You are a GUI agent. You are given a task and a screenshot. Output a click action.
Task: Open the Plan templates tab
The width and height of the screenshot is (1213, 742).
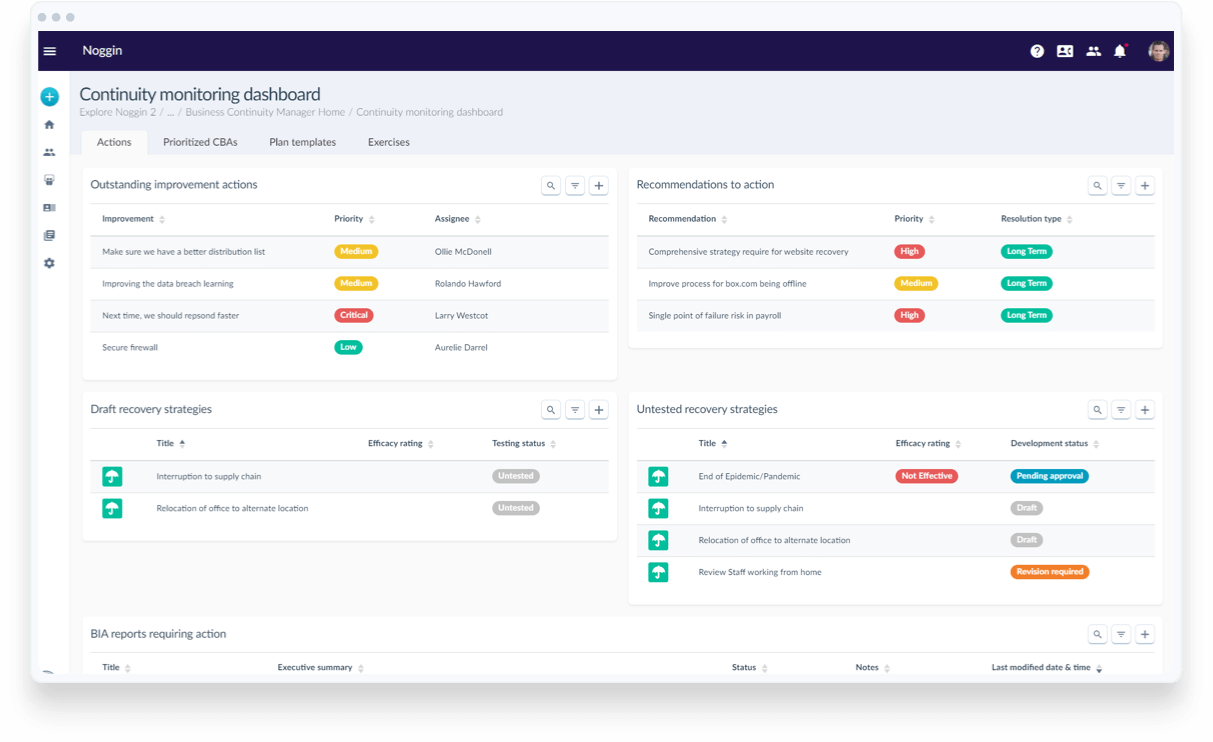302,142
